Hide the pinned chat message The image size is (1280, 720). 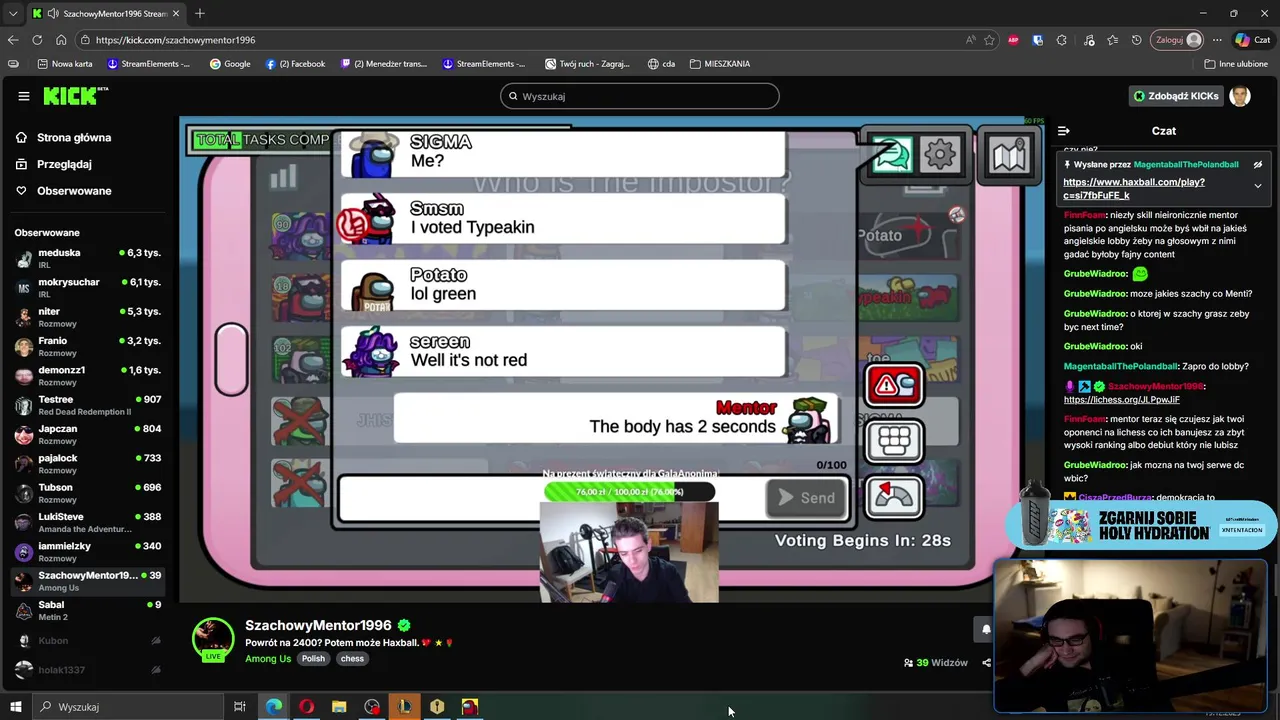[x=1258, y=164]
